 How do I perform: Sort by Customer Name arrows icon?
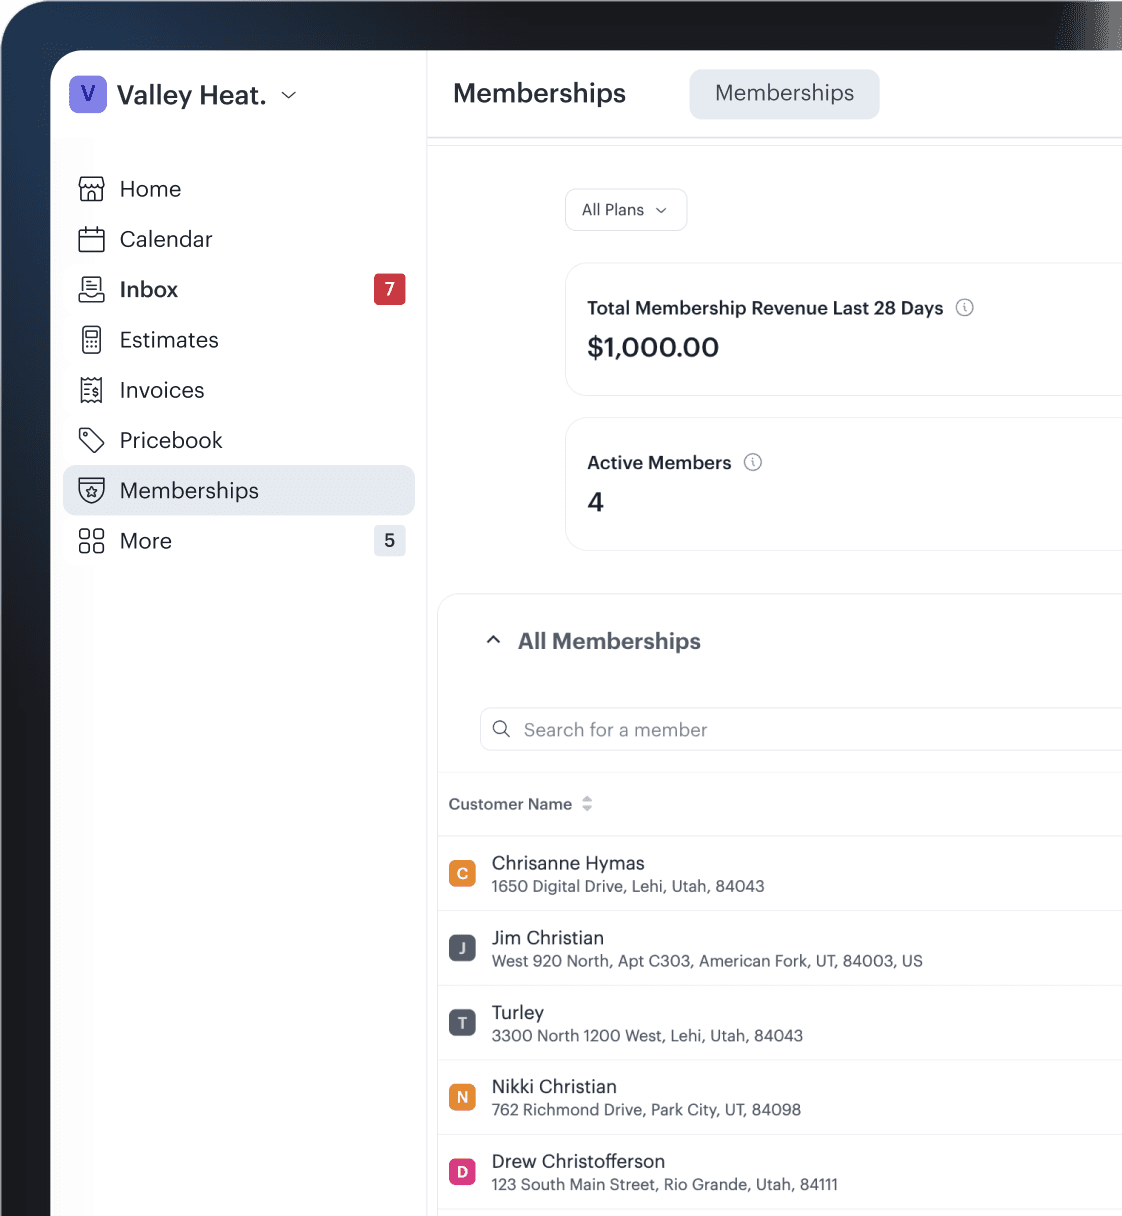point(587,803)
